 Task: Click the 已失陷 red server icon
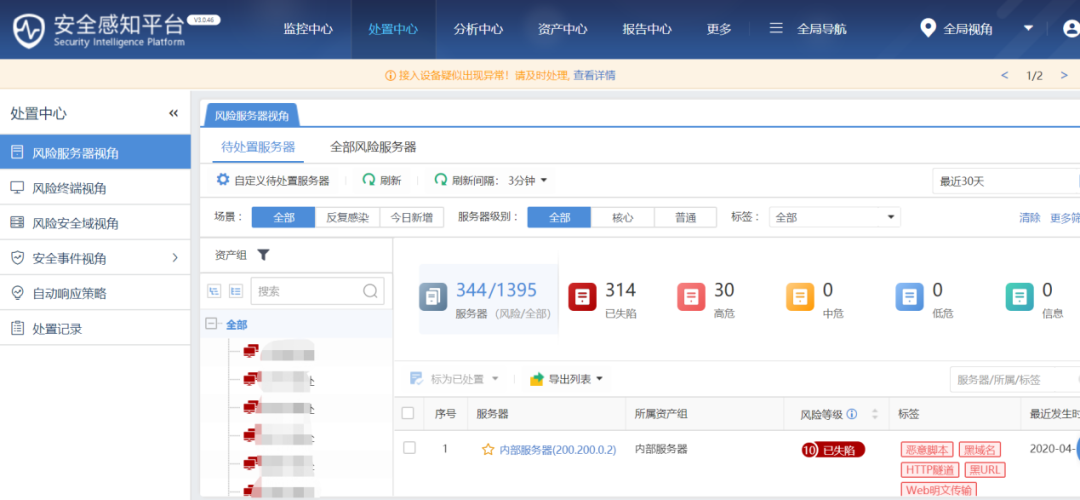(583, 297)
